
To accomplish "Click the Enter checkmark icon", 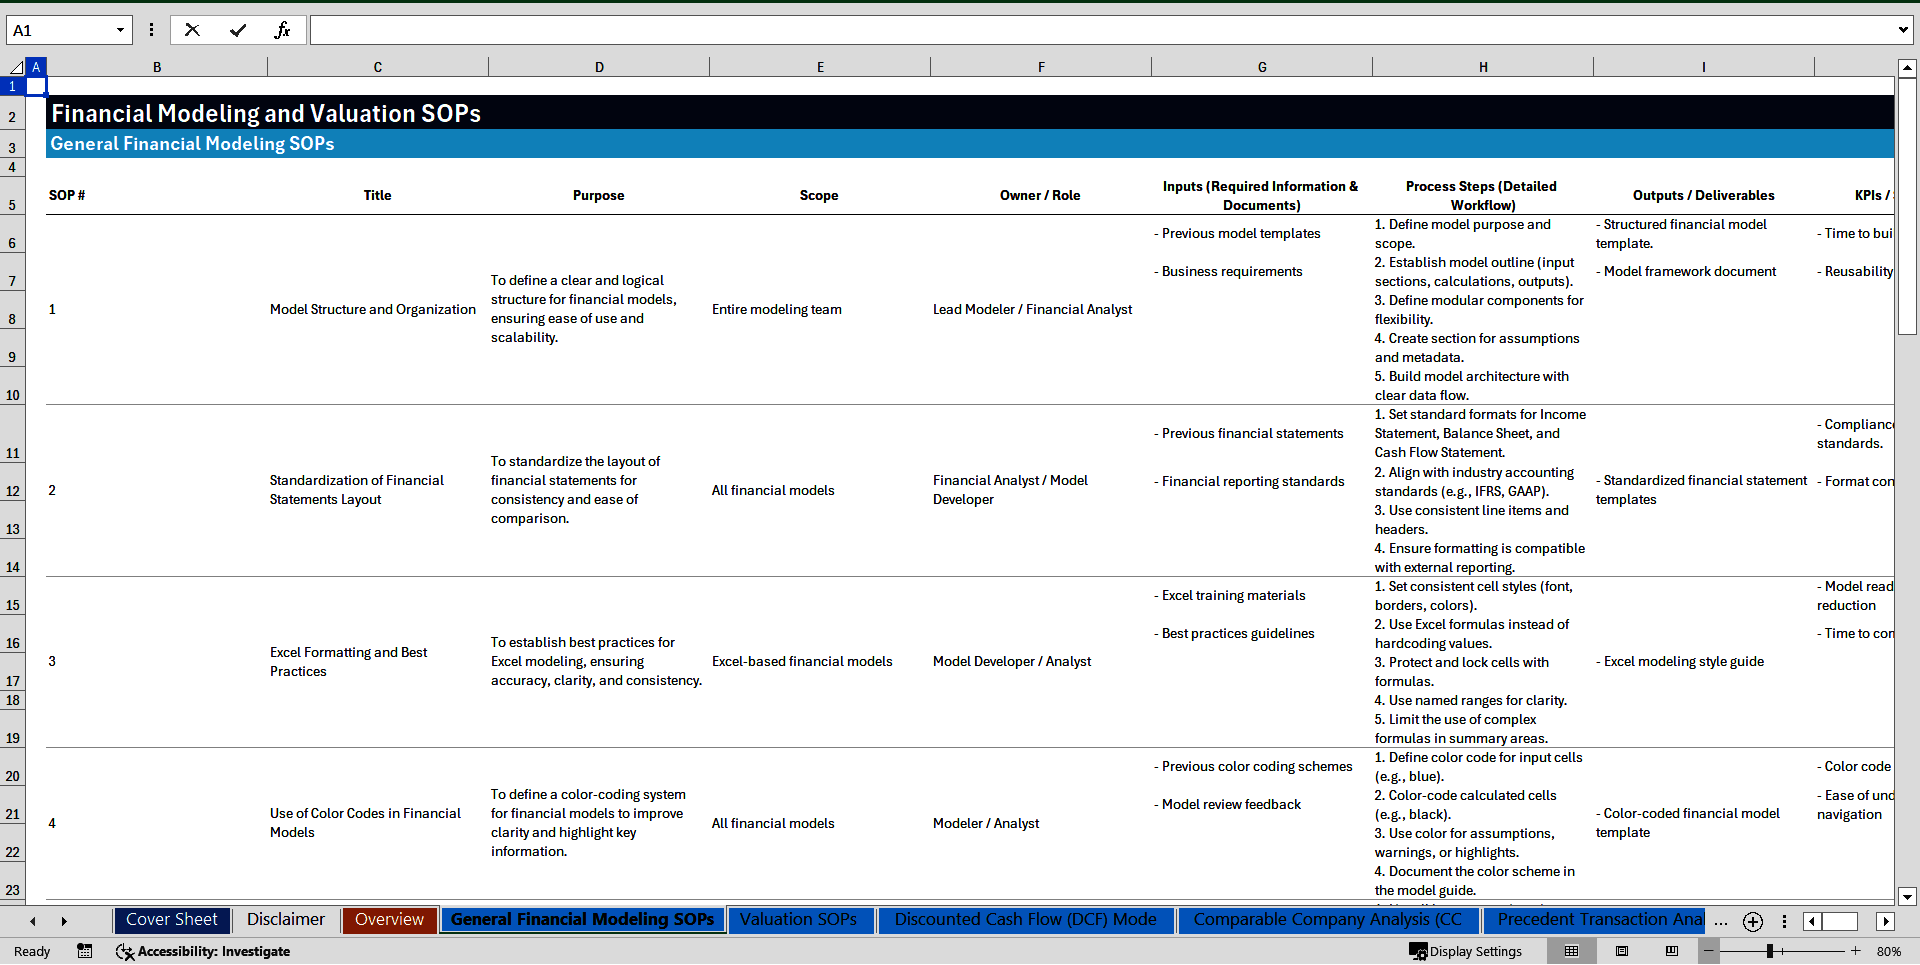I will point(237,30).
